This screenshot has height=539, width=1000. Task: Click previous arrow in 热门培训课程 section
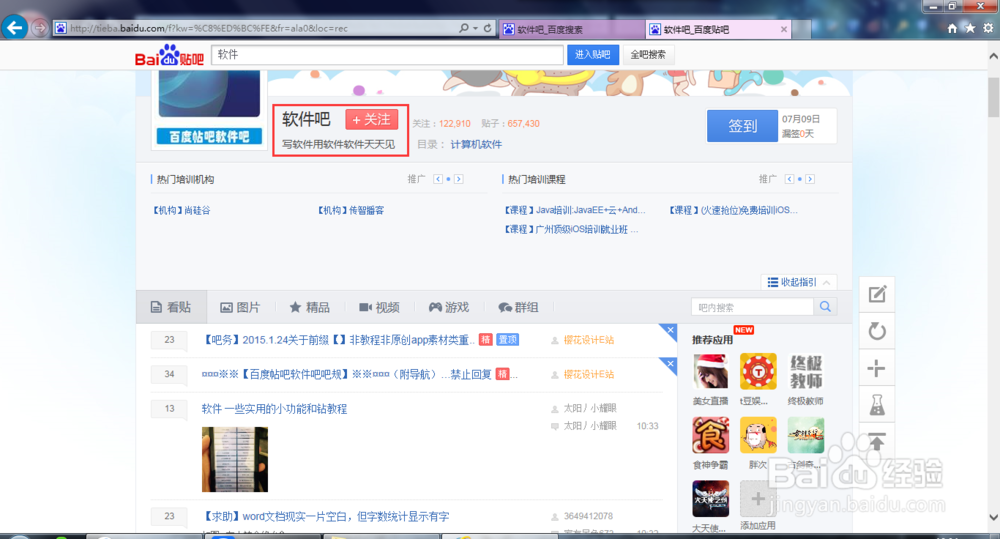[x=790, y=179]
